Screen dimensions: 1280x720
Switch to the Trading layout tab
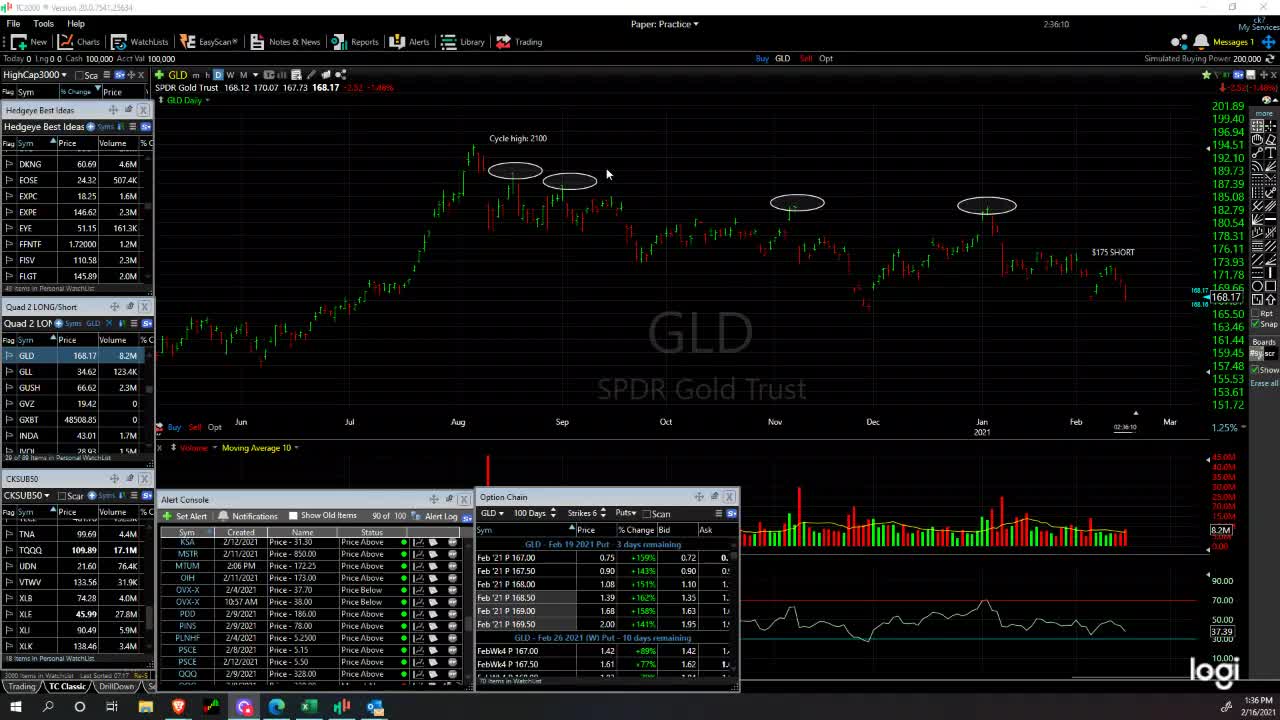[20, 687]
